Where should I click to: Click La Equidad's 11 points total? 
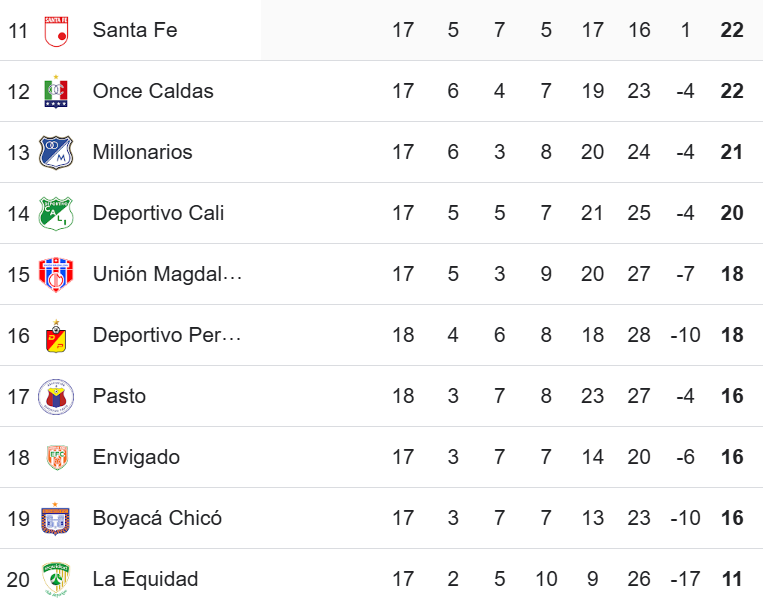coord(732,579)
